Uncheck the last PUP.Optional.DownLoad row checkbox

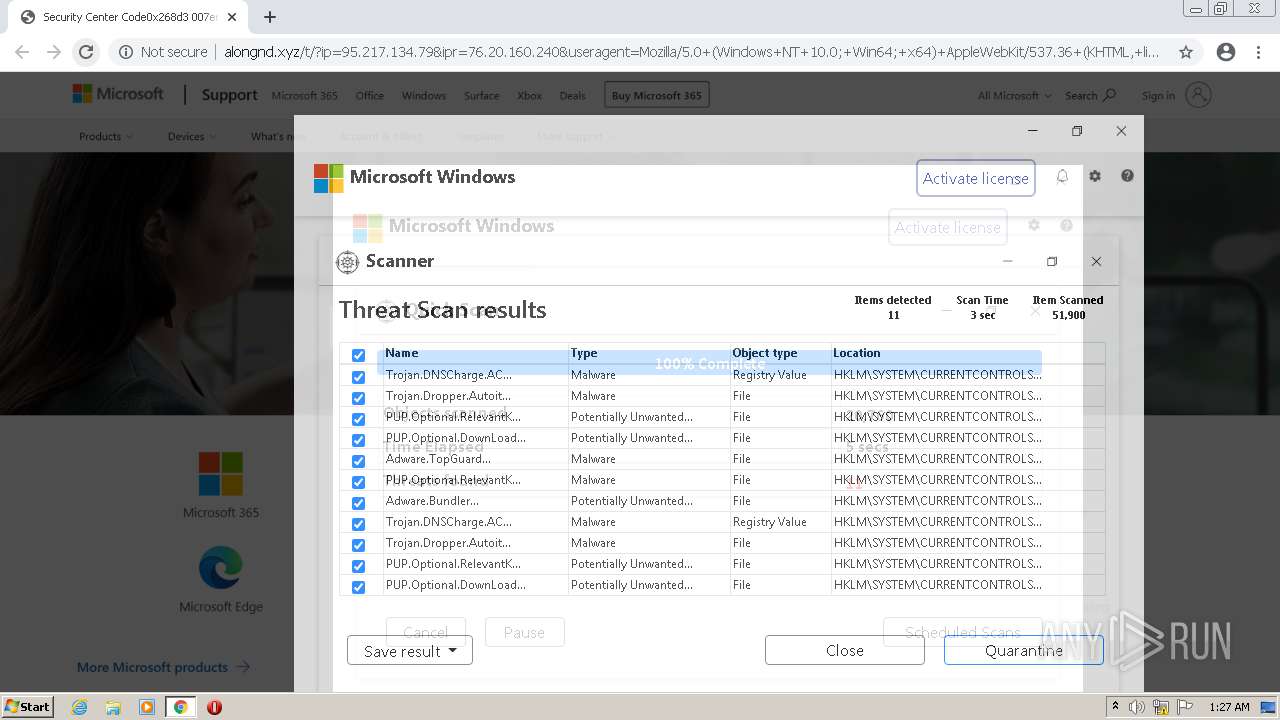point(358,587)
